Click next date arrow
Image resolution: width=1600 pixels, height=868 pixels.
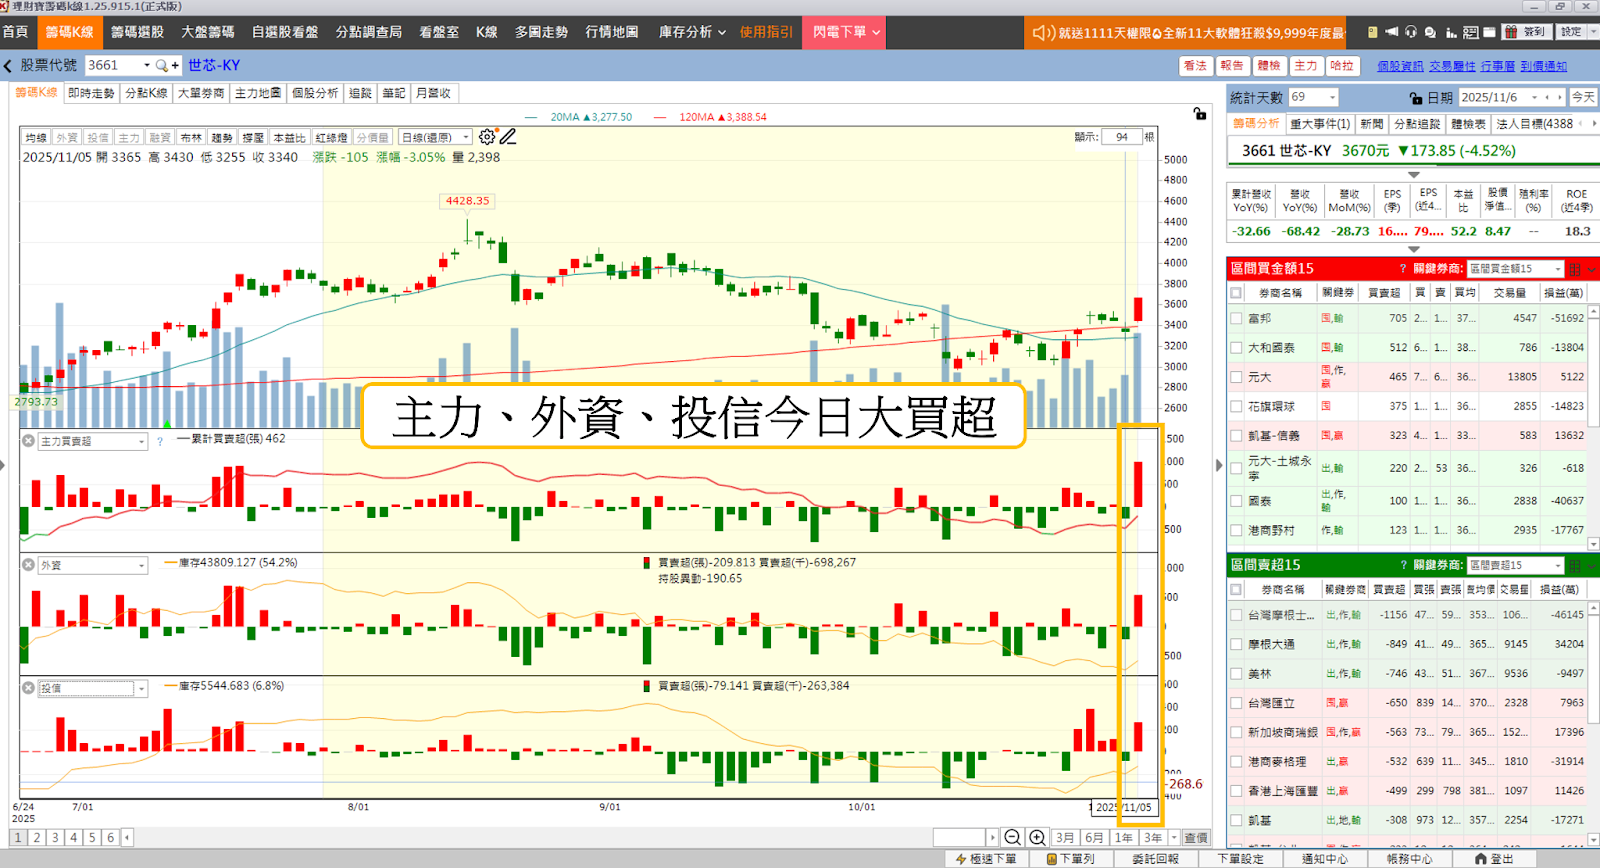click(x=1559, y=97)
